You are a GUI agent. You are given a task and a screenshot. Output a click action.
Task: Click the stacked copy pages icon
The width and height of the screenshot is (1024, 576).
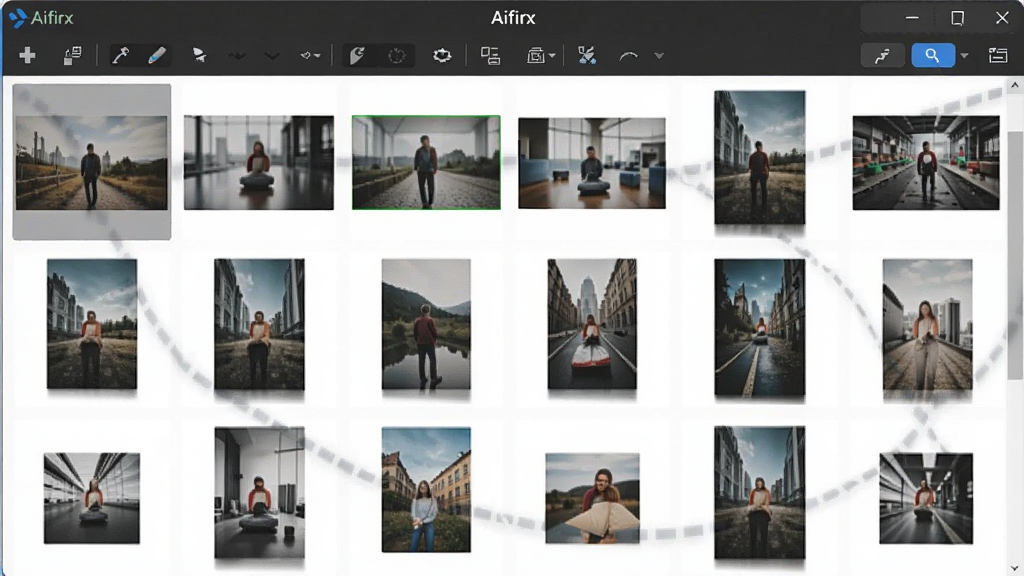click(x=72, y=56)
